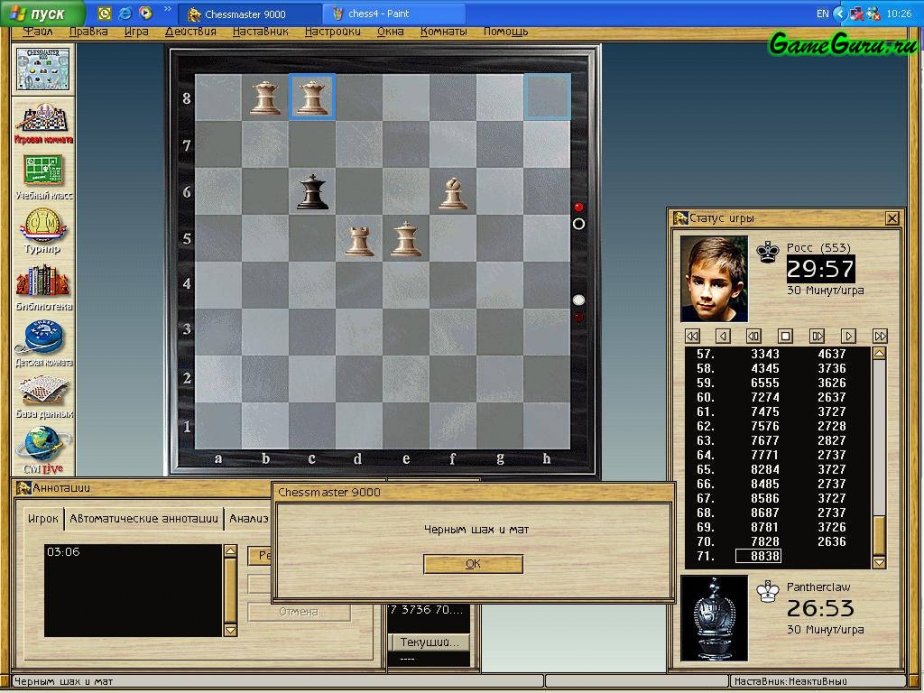Select the white bishop on f6
The height and width of the screenshot is (693, 924).
453,193
